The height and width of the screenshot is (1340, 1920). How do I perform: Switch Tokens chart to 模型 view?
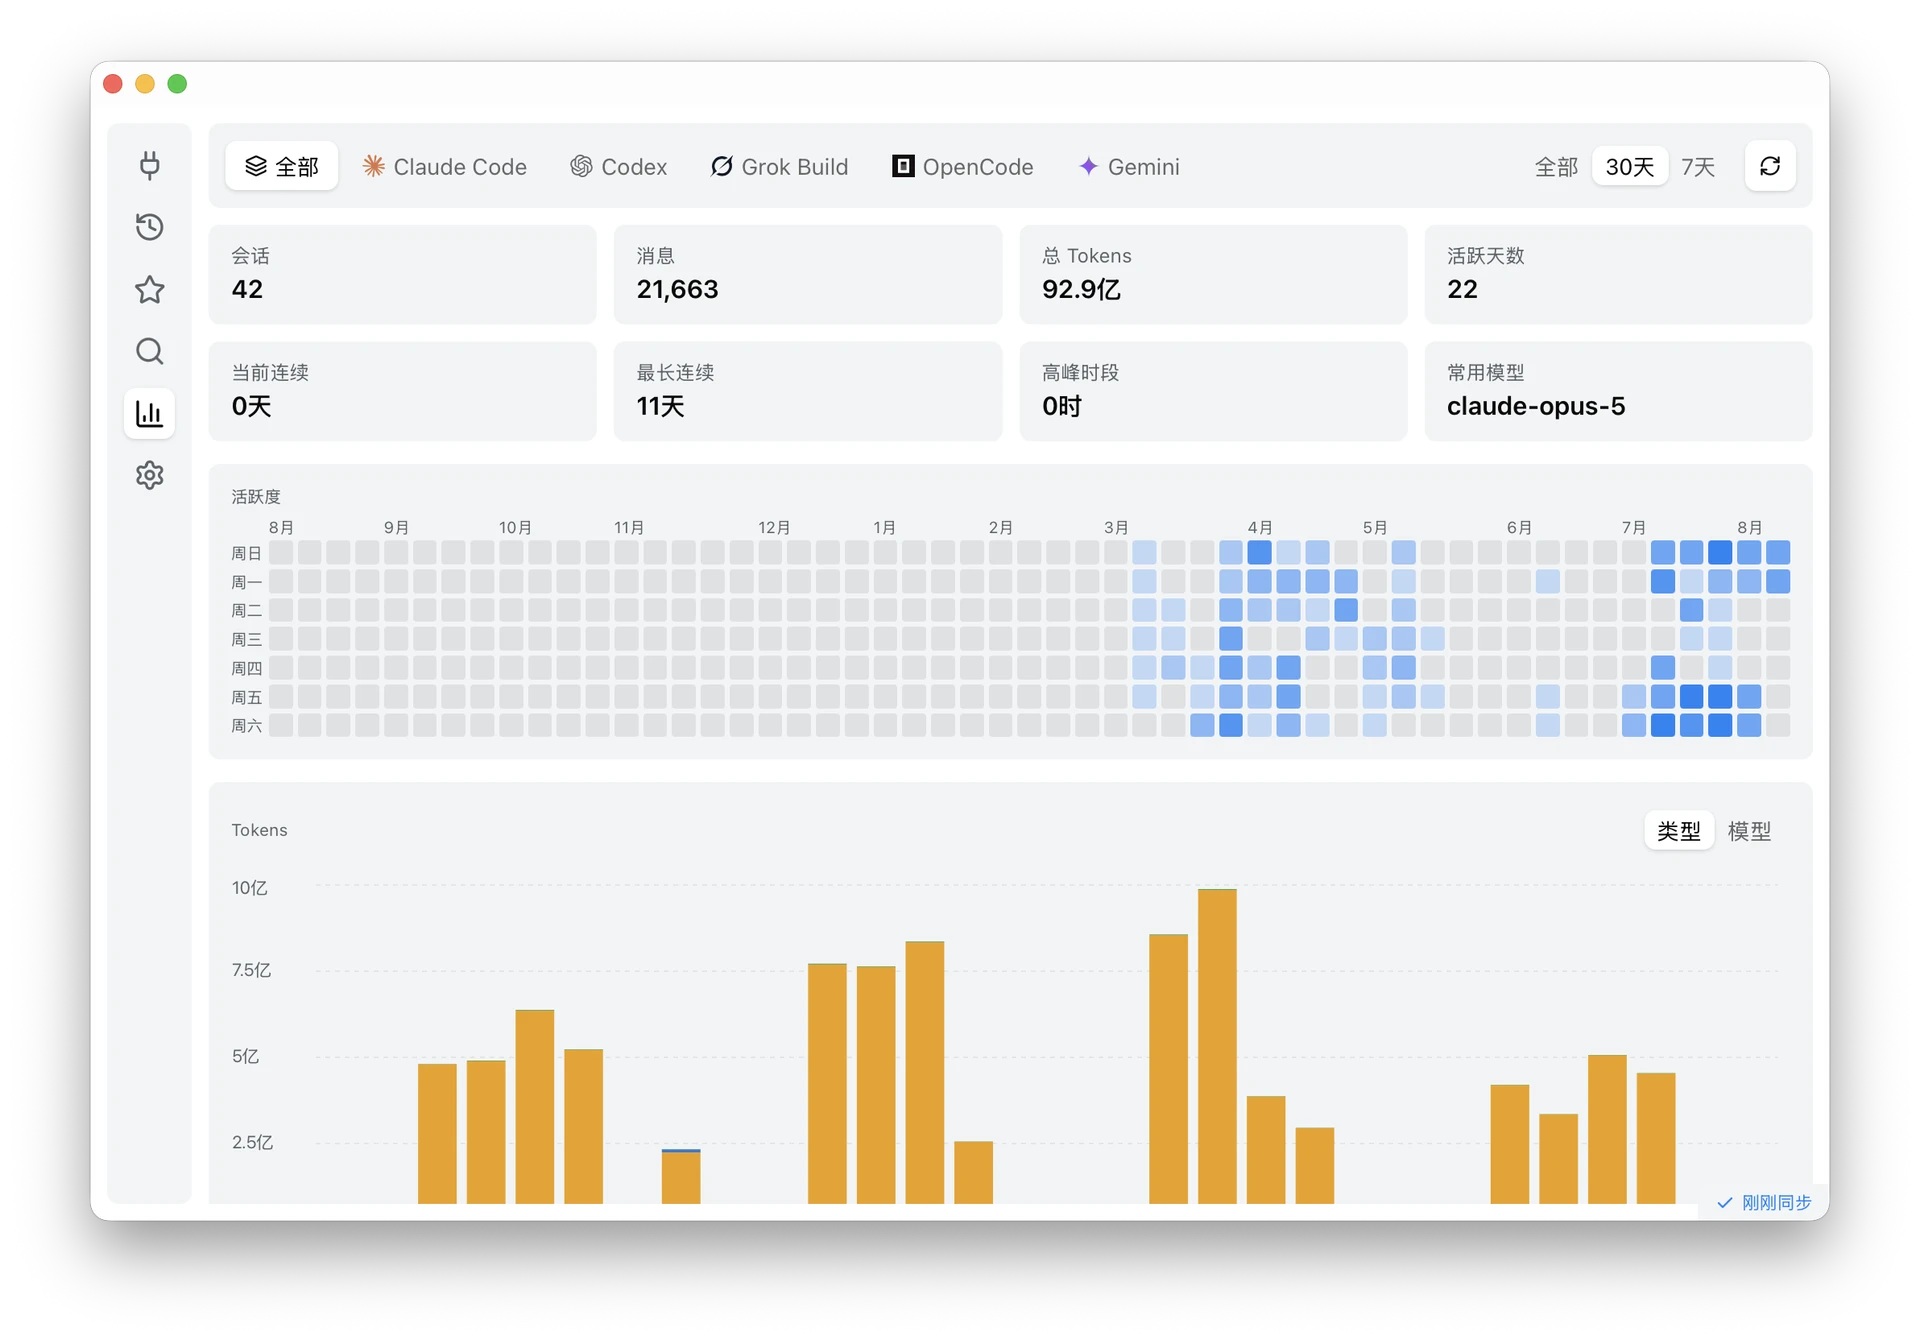1749,831
